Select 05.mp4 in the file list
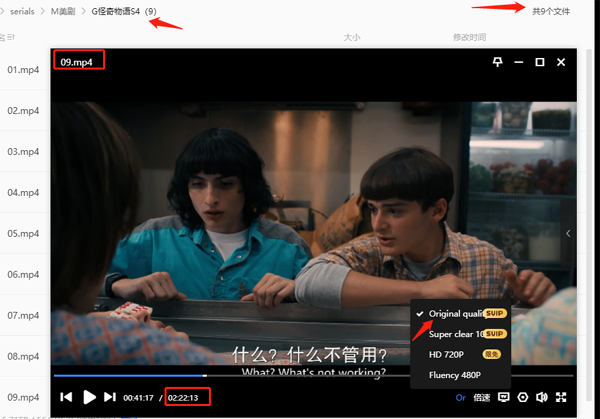The image size is (600, 419). click(22, 233)
